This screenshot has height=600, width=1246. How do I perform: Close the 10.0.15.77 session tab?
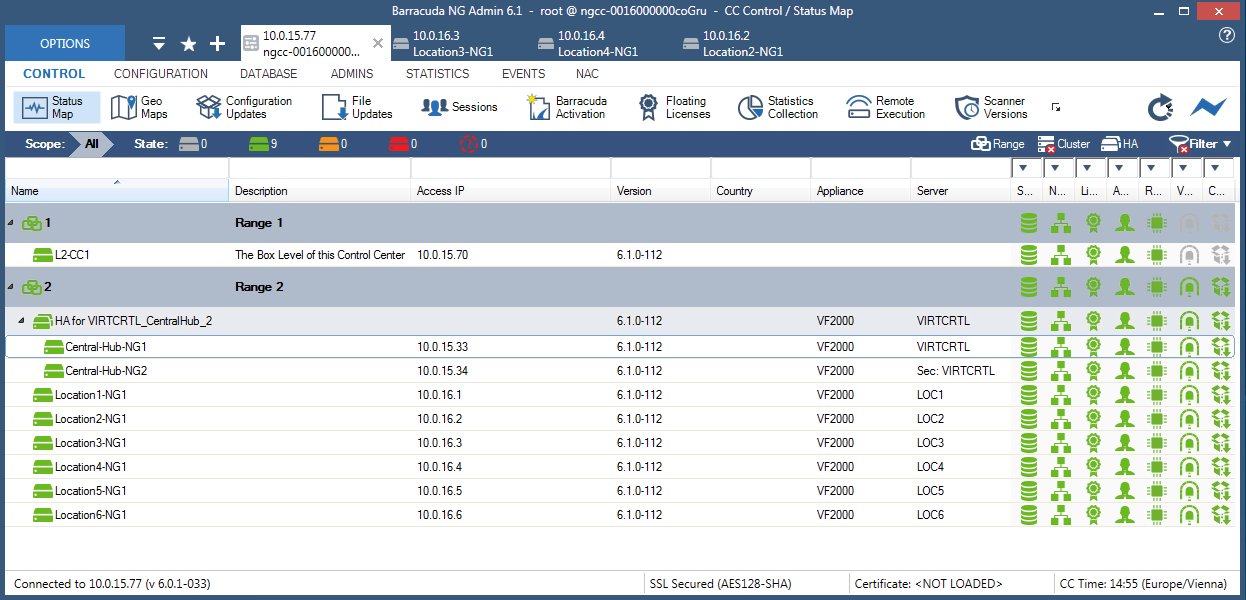pos(377,44)
